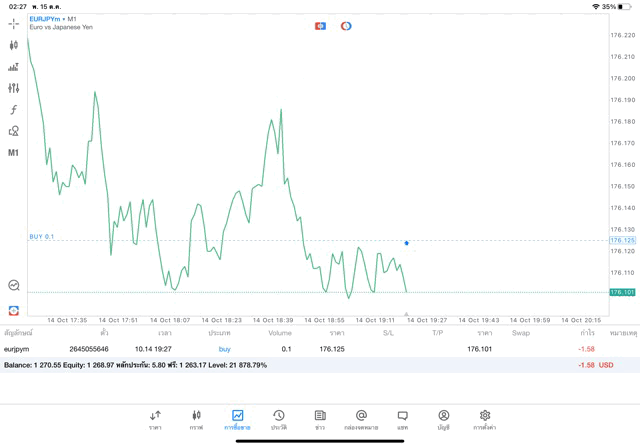Open the ข่าว news tab
Screen dimensions: 640x447
pos(320,419)
